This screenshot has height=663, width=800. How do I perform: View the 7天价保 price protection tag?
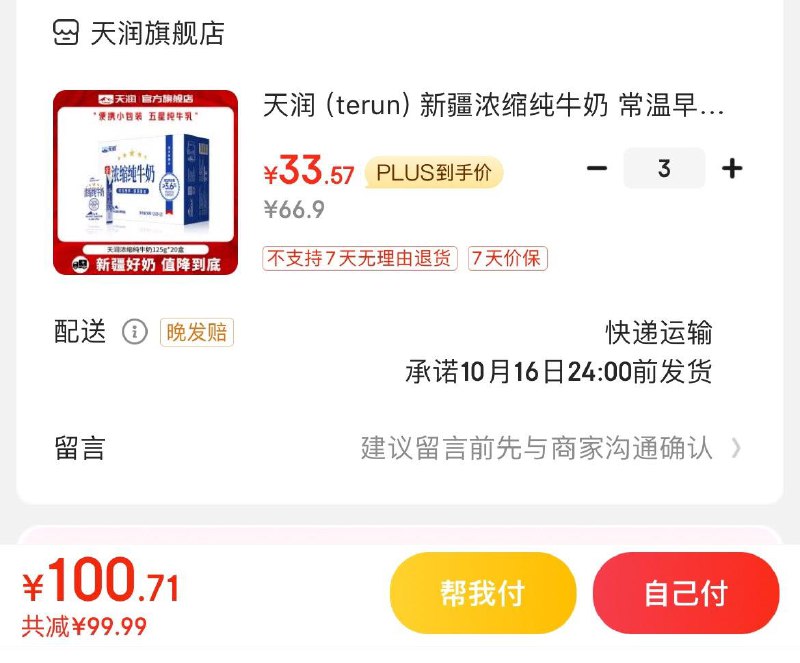[x=508, y=258]
